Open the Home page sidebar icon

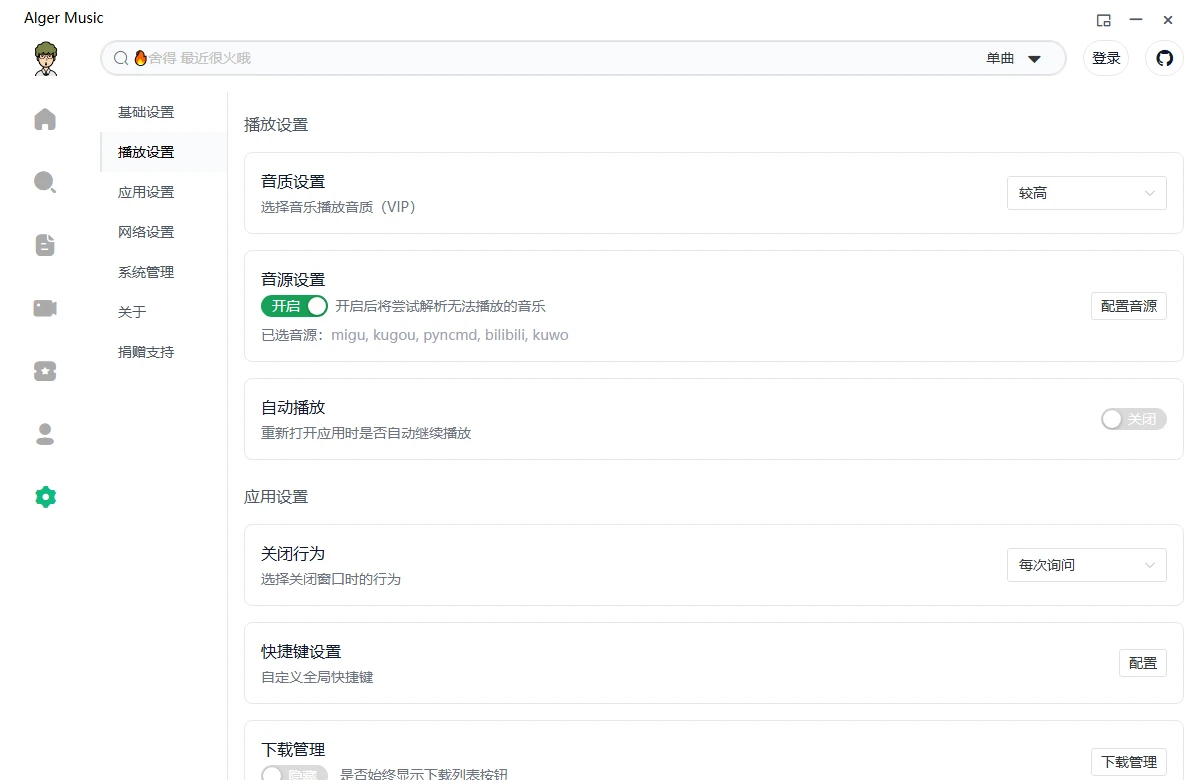pos(45,120)
